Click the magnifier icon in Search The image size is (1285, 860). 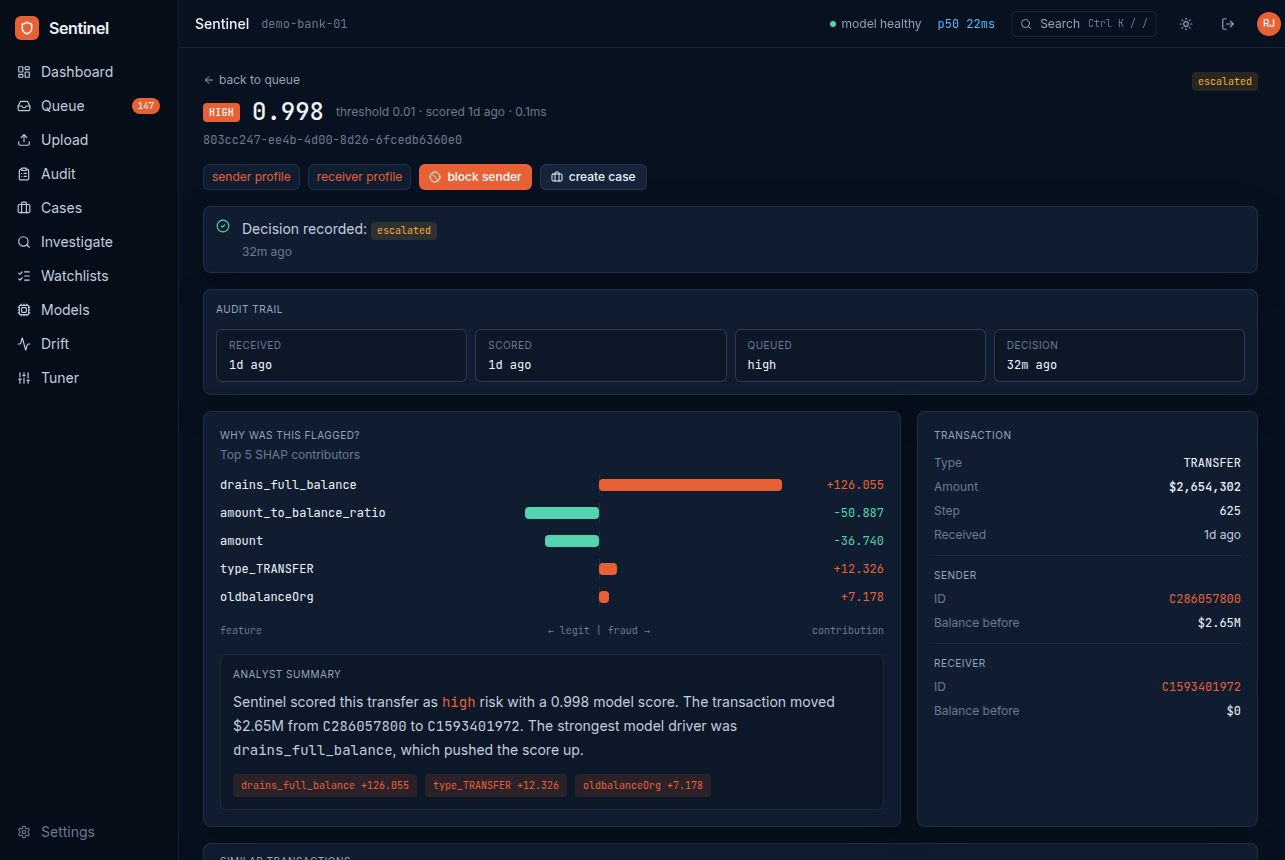coord(1026,24)
